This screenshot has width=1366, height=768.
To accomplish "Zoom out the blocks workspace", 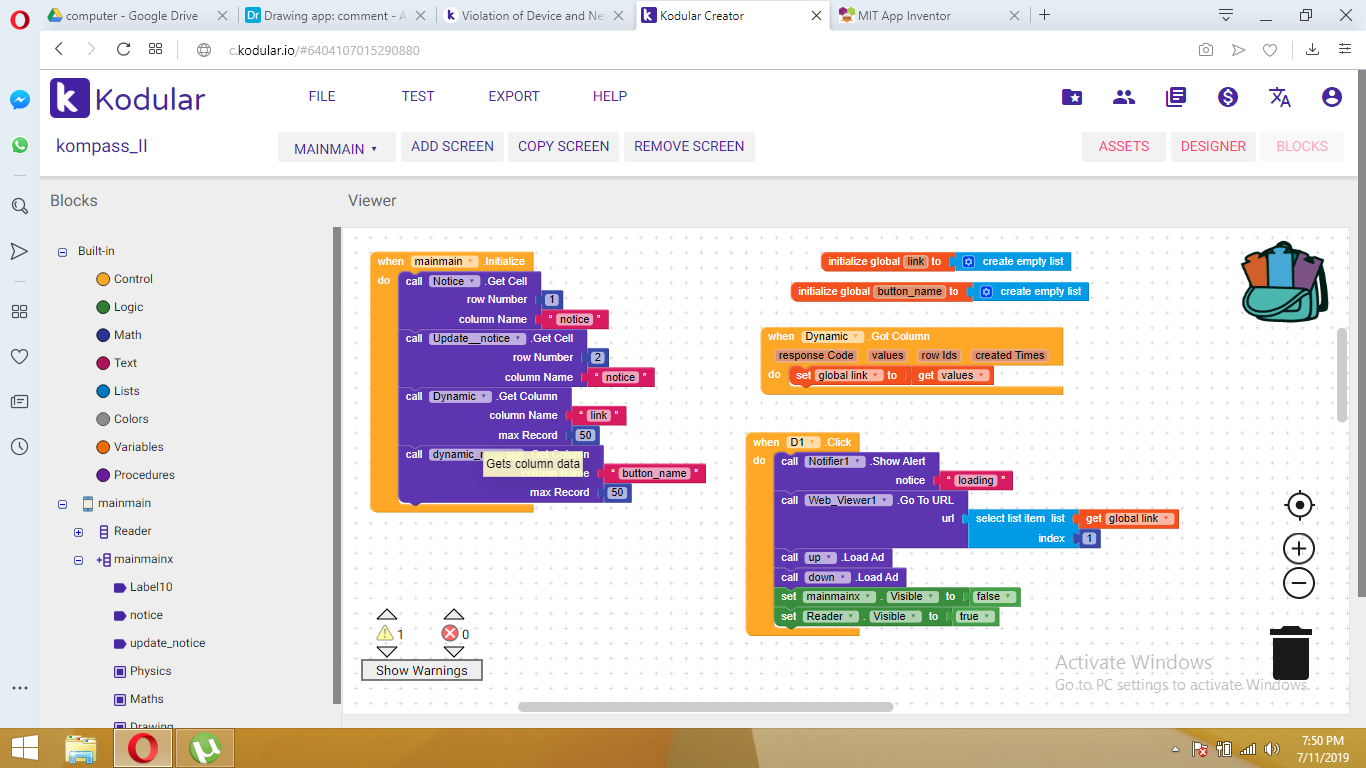I will click(1299, 583).
